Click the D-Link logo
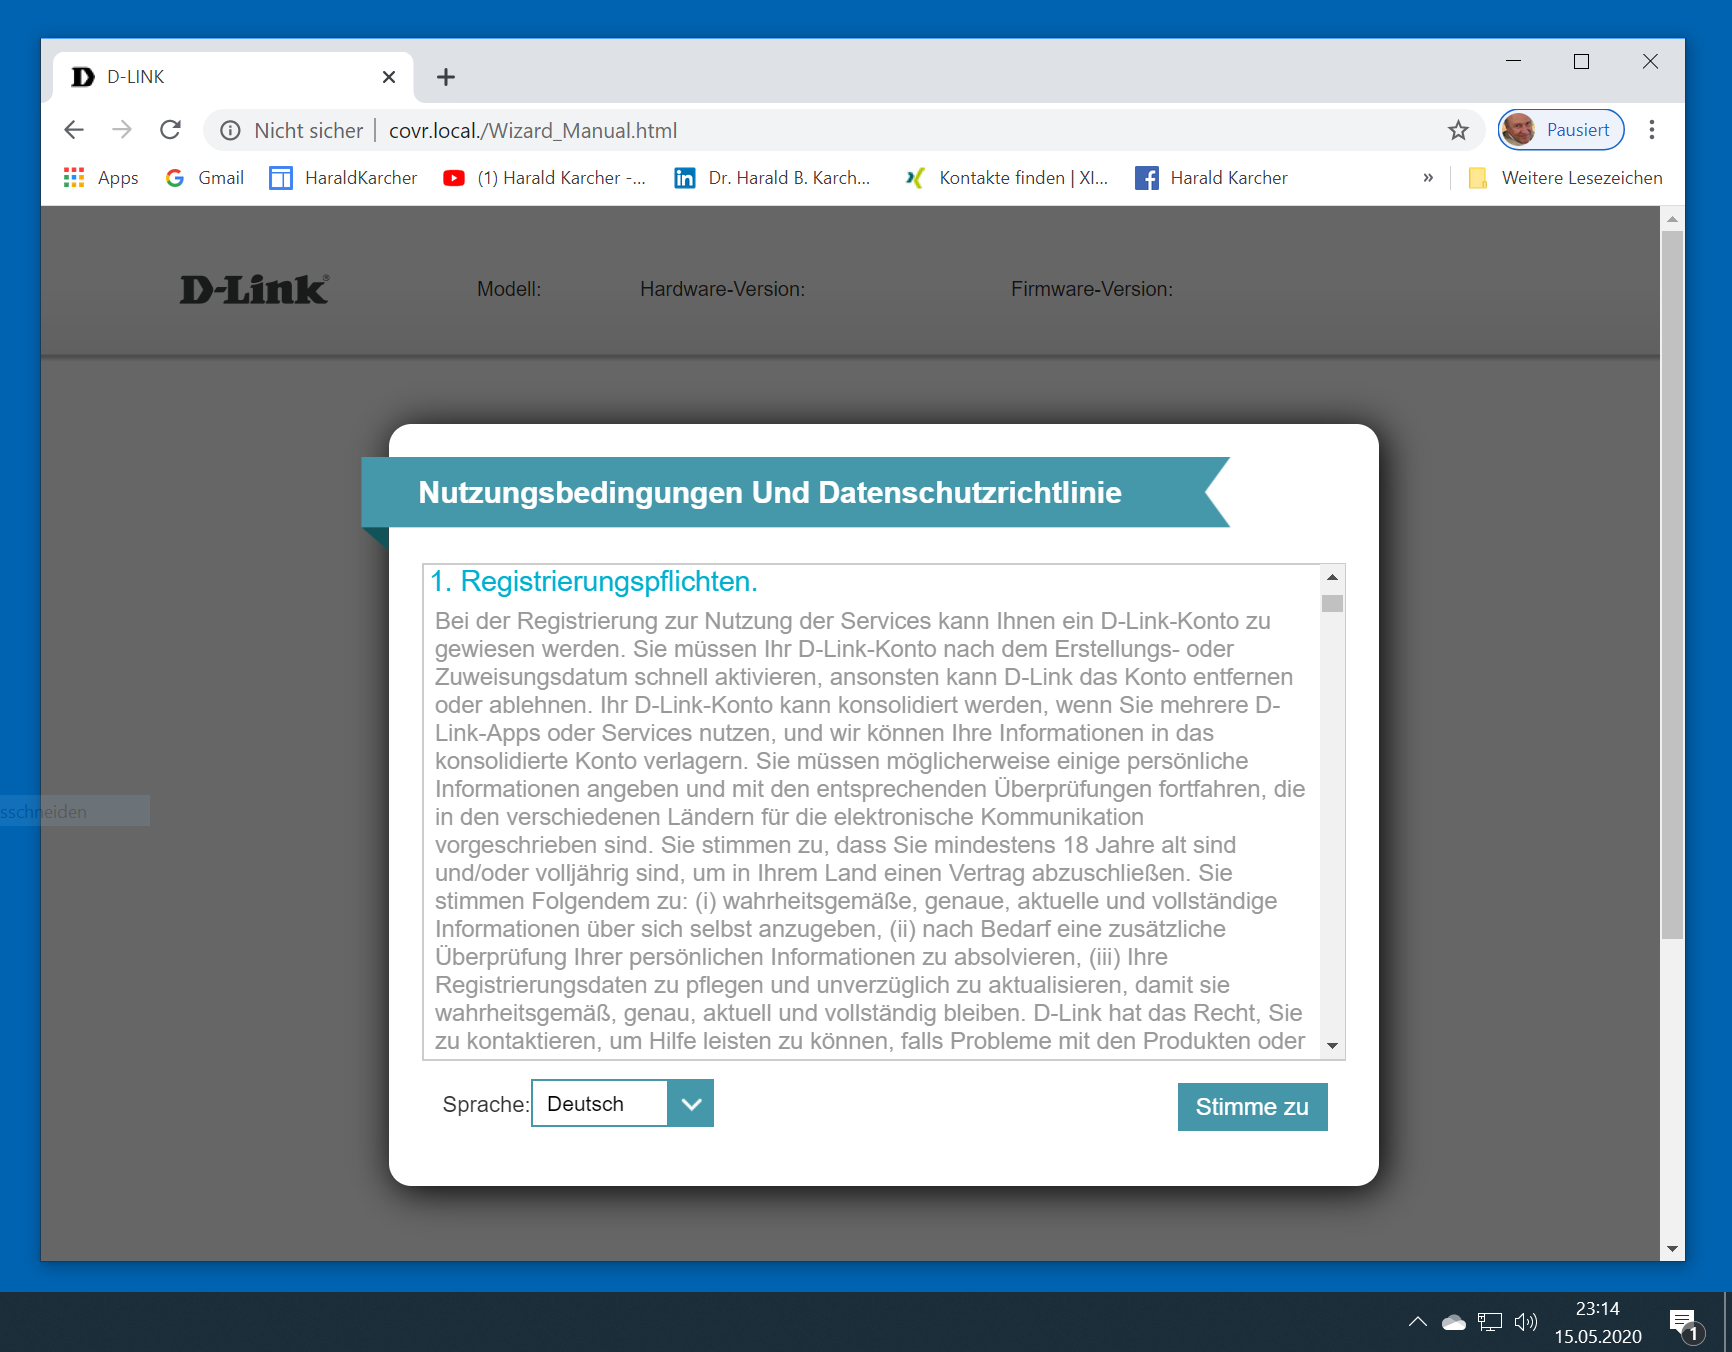Viewport: 1732px width, 1352px height. click(254, 289)
